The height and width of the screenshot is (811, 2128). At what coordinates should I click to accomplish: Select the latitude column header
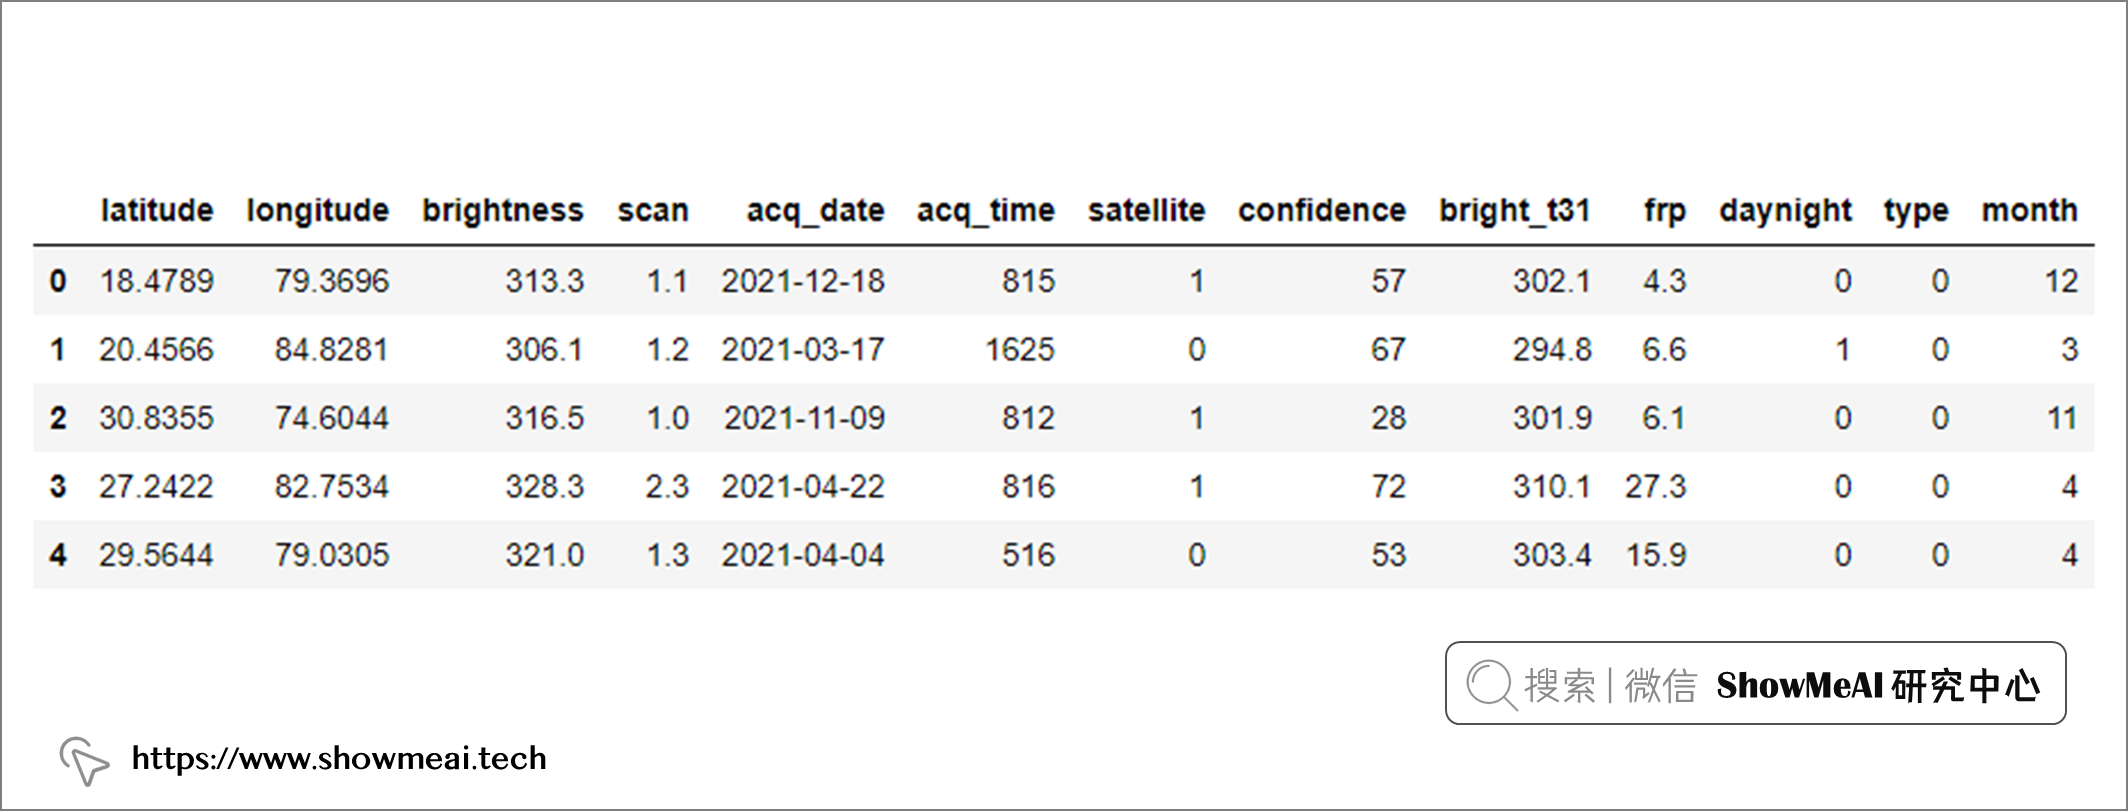(157, 210)
